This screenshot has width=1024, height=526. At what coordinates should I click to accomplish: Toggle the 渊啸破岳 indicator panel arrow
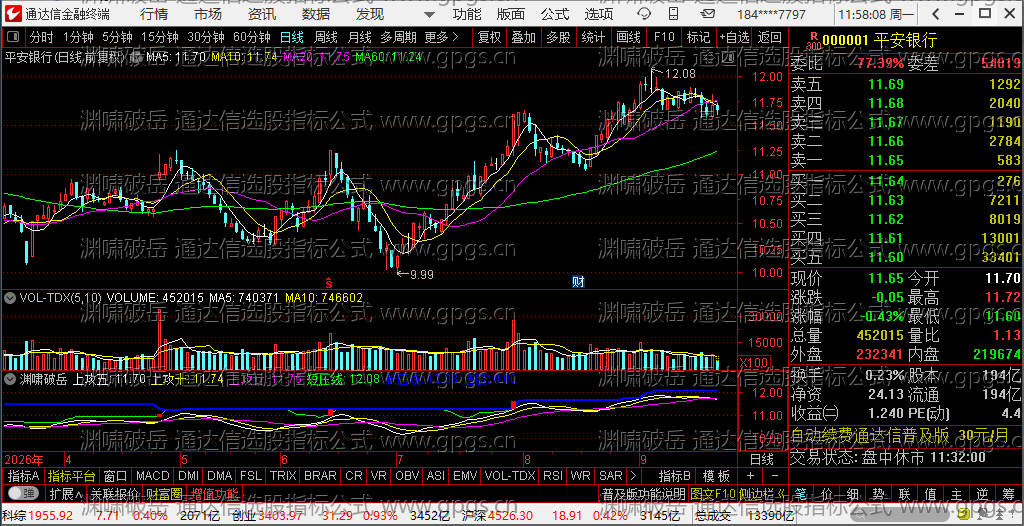(x=10, y=378)
